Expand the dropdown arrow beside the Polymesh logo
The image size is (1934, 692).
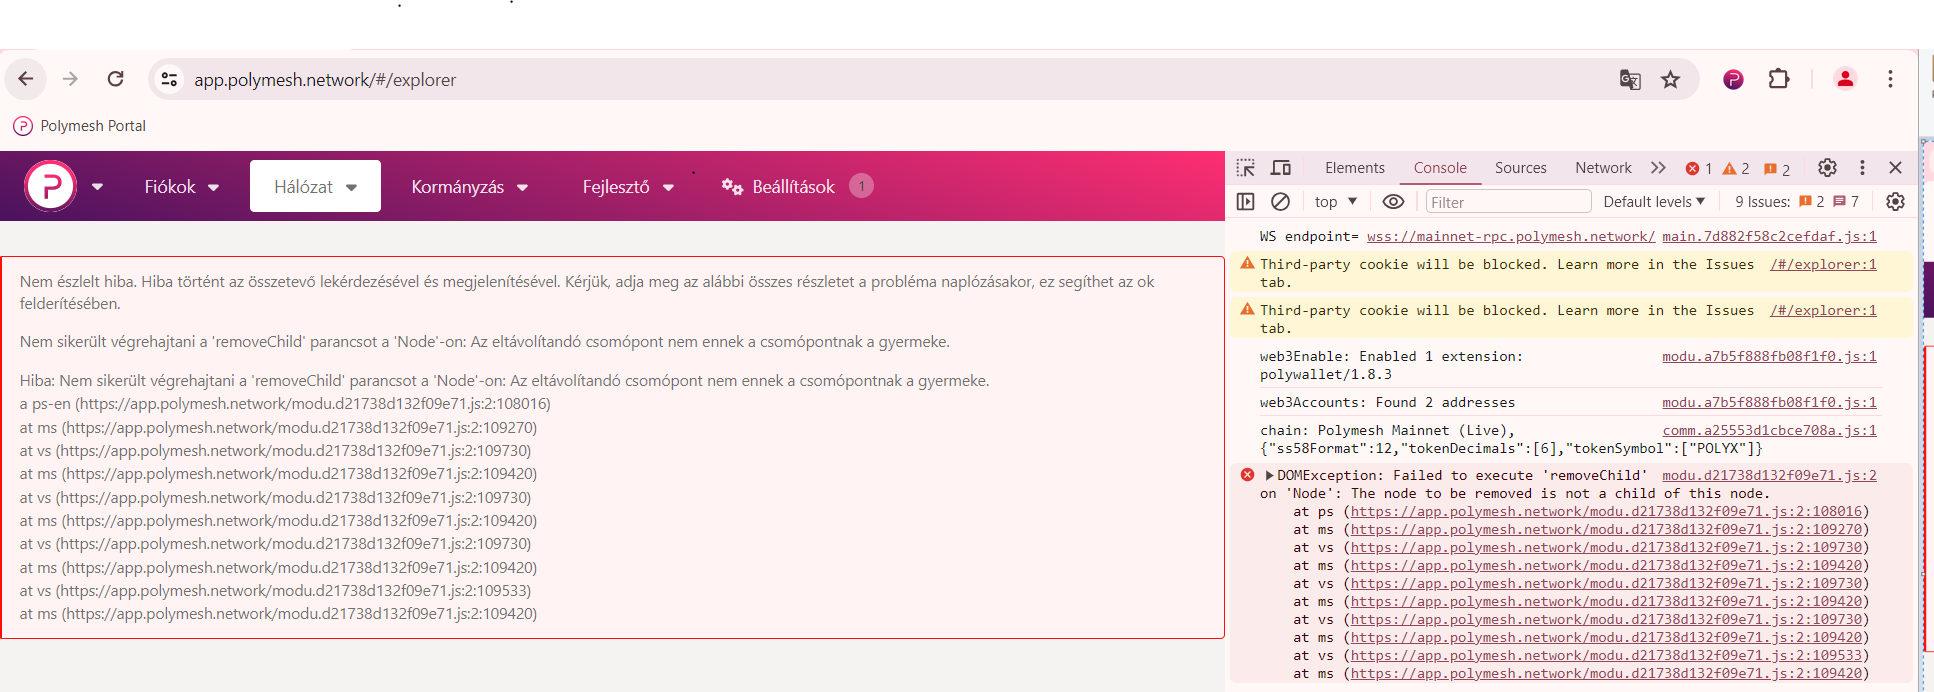97,187
